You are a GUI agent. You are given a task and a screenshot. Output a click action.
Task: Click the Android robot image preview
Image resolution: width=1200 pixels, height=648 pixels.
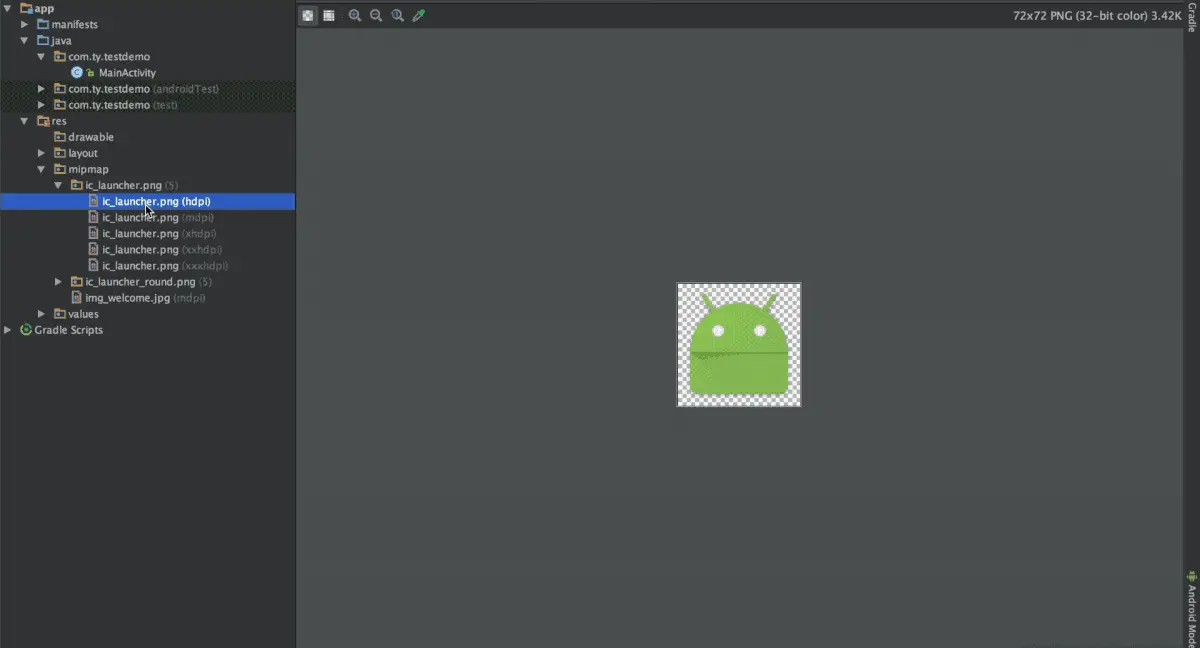click(x=739, y=345)
